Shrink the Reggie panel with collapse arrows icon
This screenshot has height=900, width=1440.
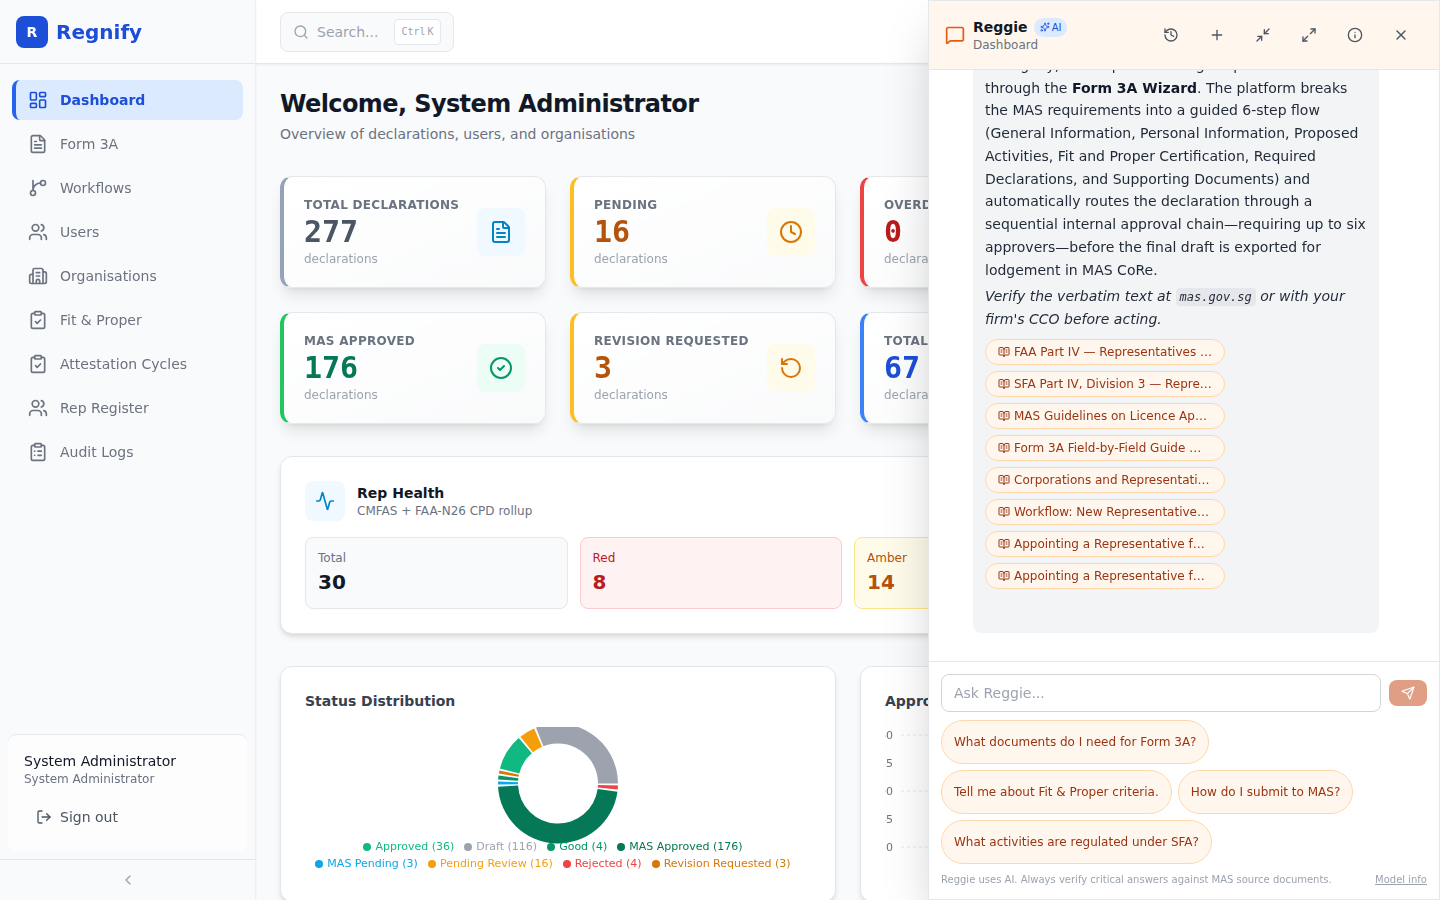(x=1263, y=35)
